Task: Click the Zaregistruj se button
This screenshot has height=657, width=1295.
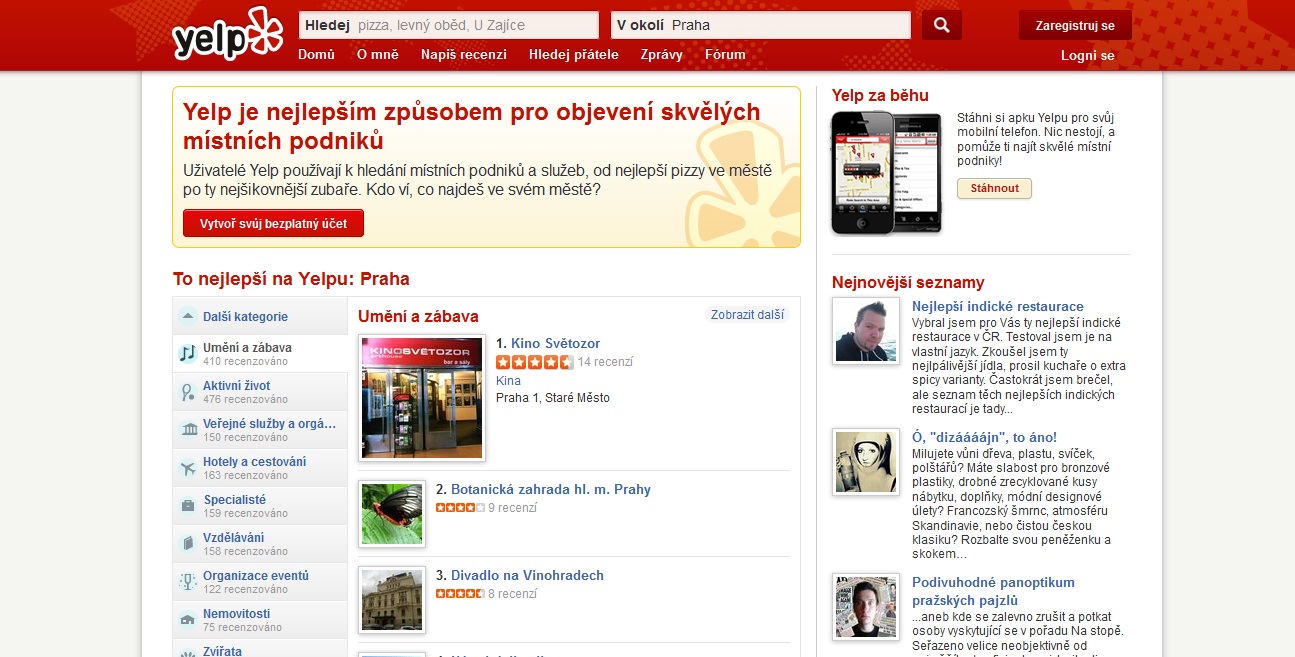Action: pyautogui.click(x=1075, y=25)
